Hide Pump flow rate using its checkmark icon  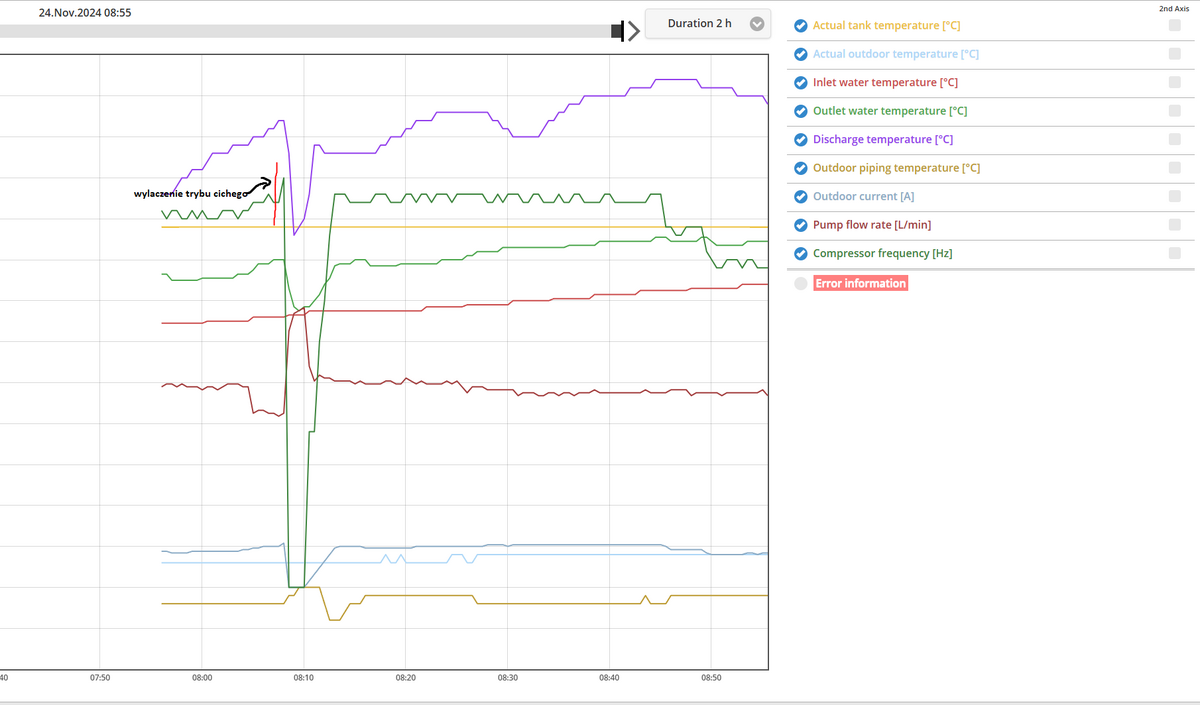(x=800, y=225)
